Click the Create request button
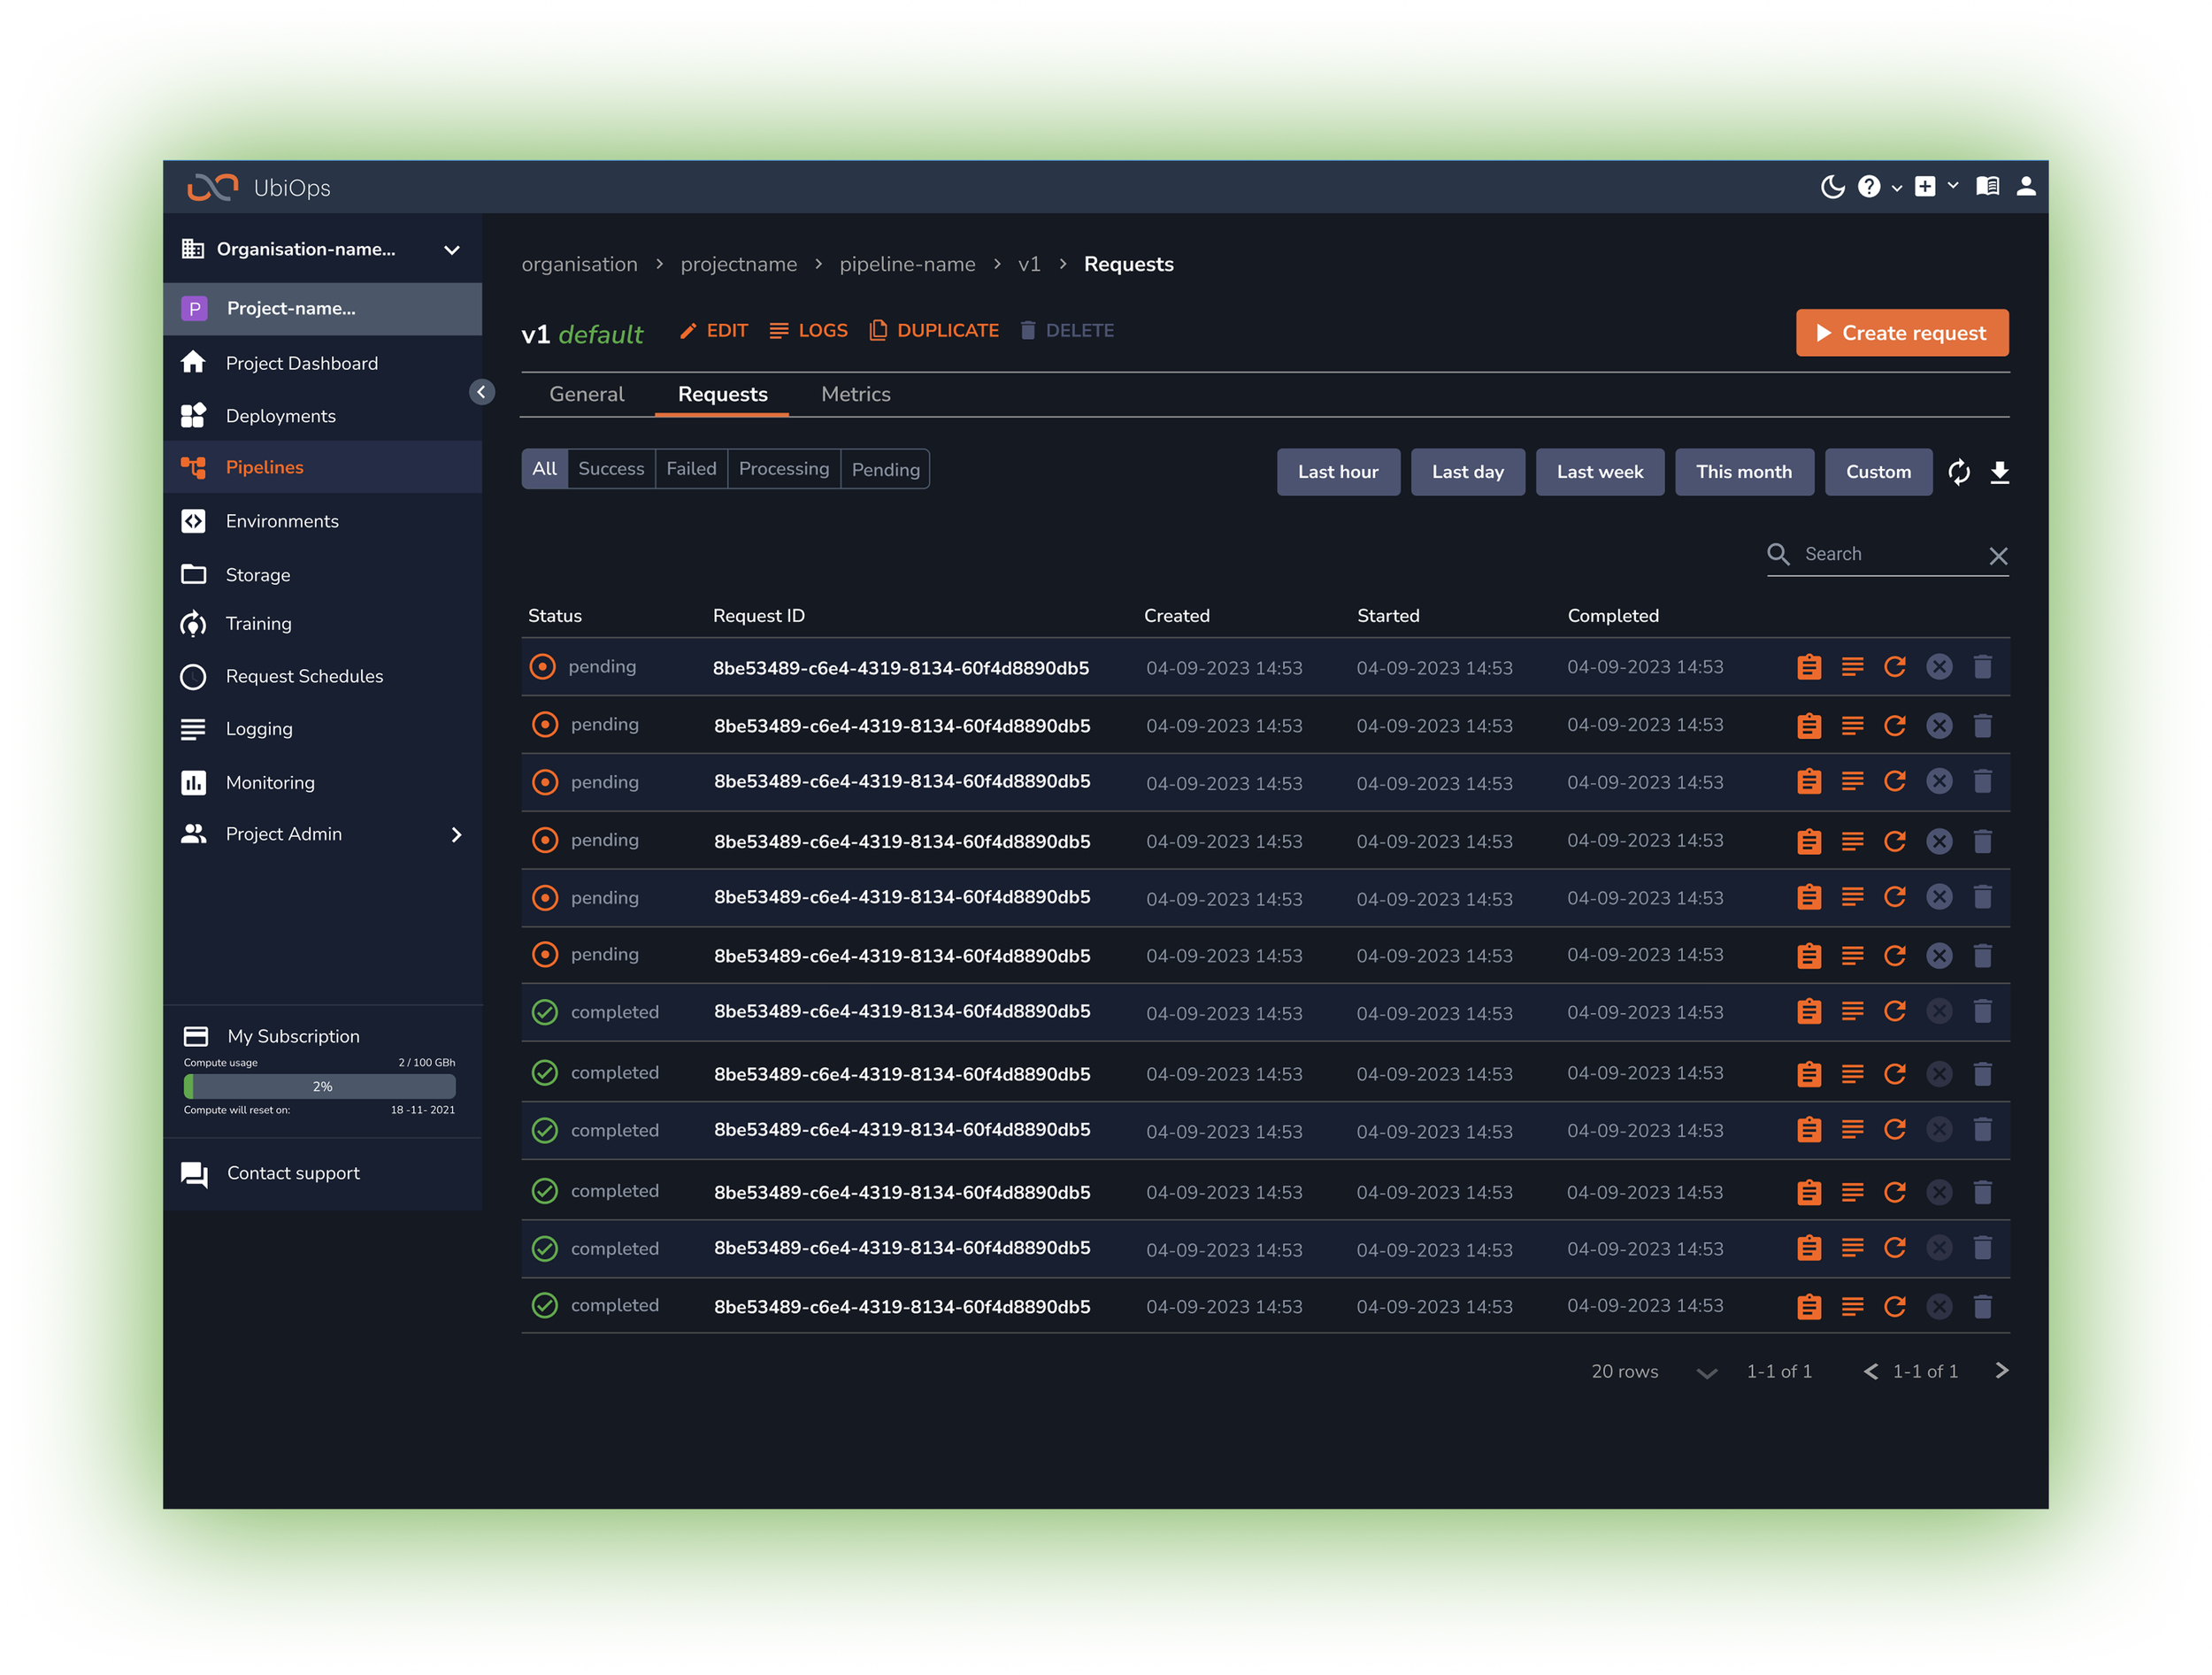2212x1675 pixels. click(1901, 333)
